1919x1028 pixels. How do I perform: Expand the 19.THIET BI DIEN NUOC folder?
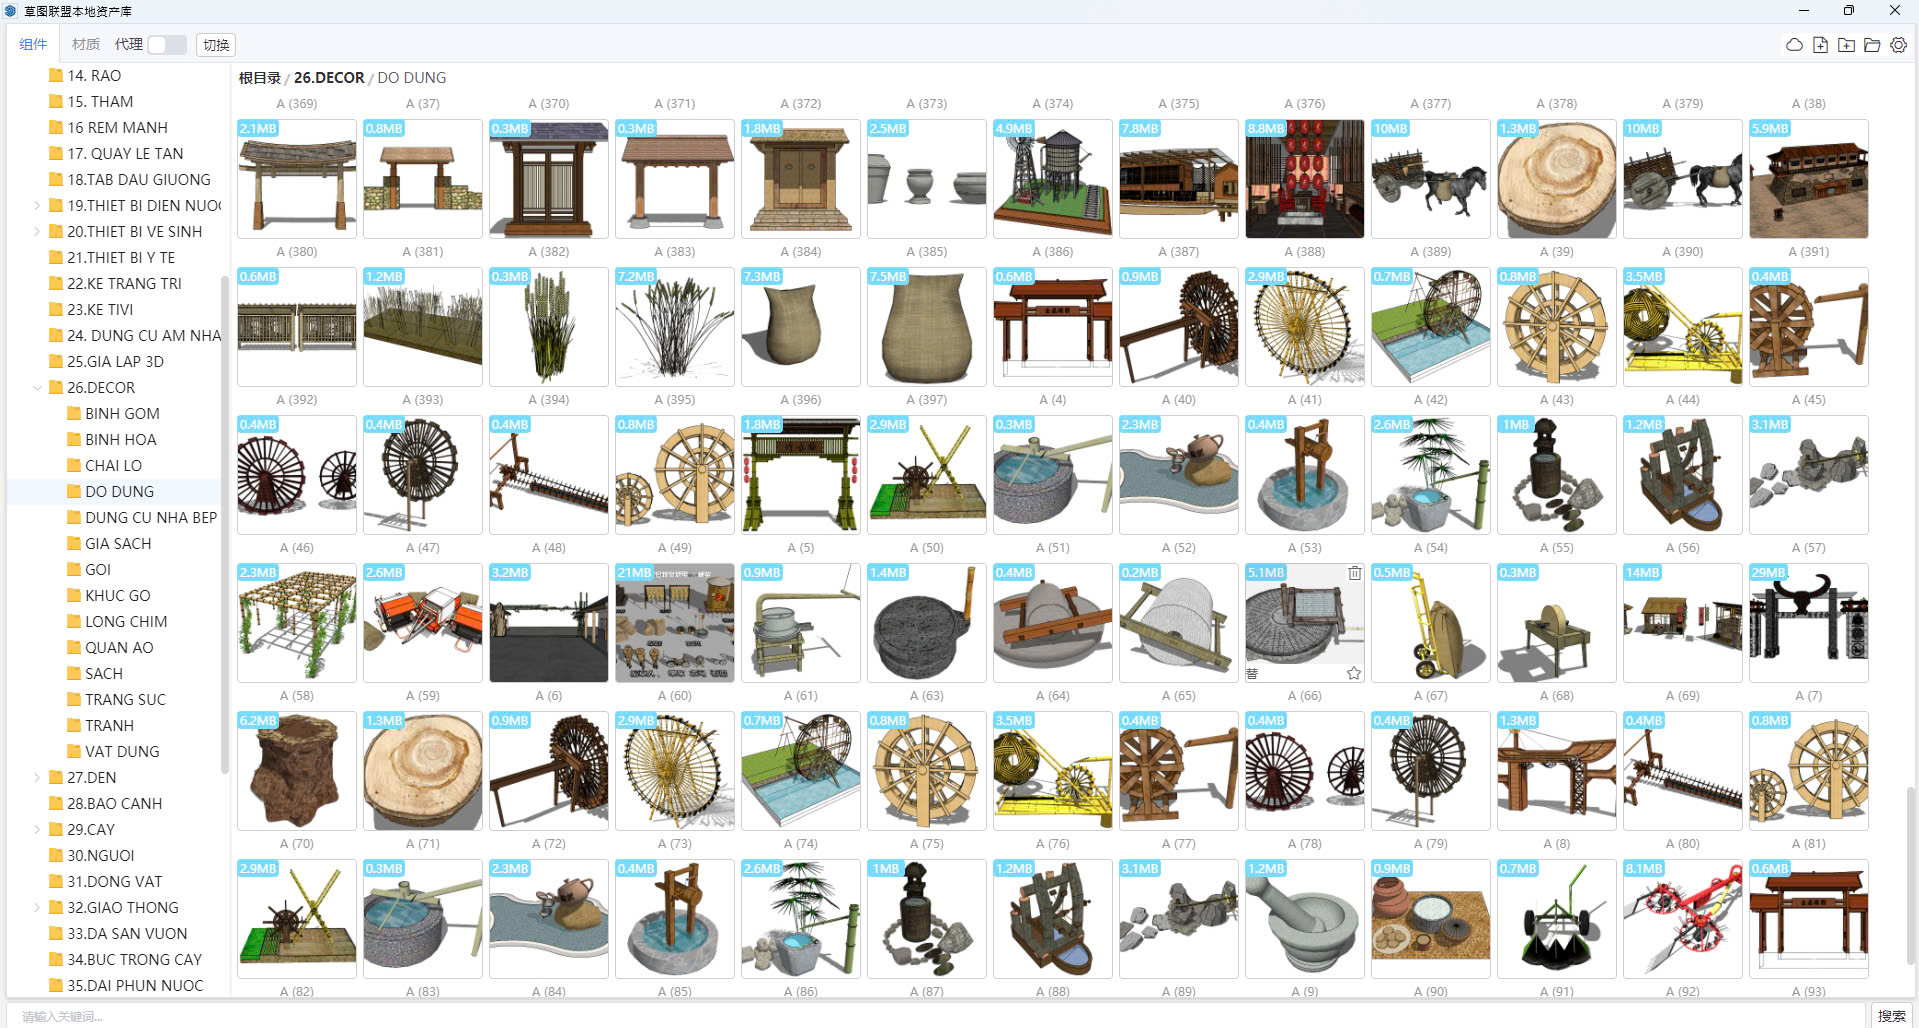(x=37, y=206)
